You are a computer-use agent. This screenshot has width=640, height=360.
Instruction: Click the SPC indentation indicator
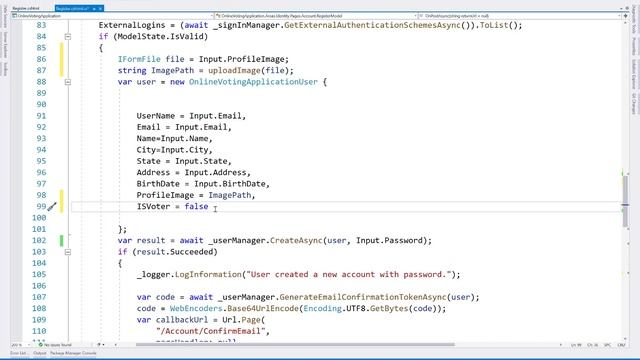[x=607, y=345]
